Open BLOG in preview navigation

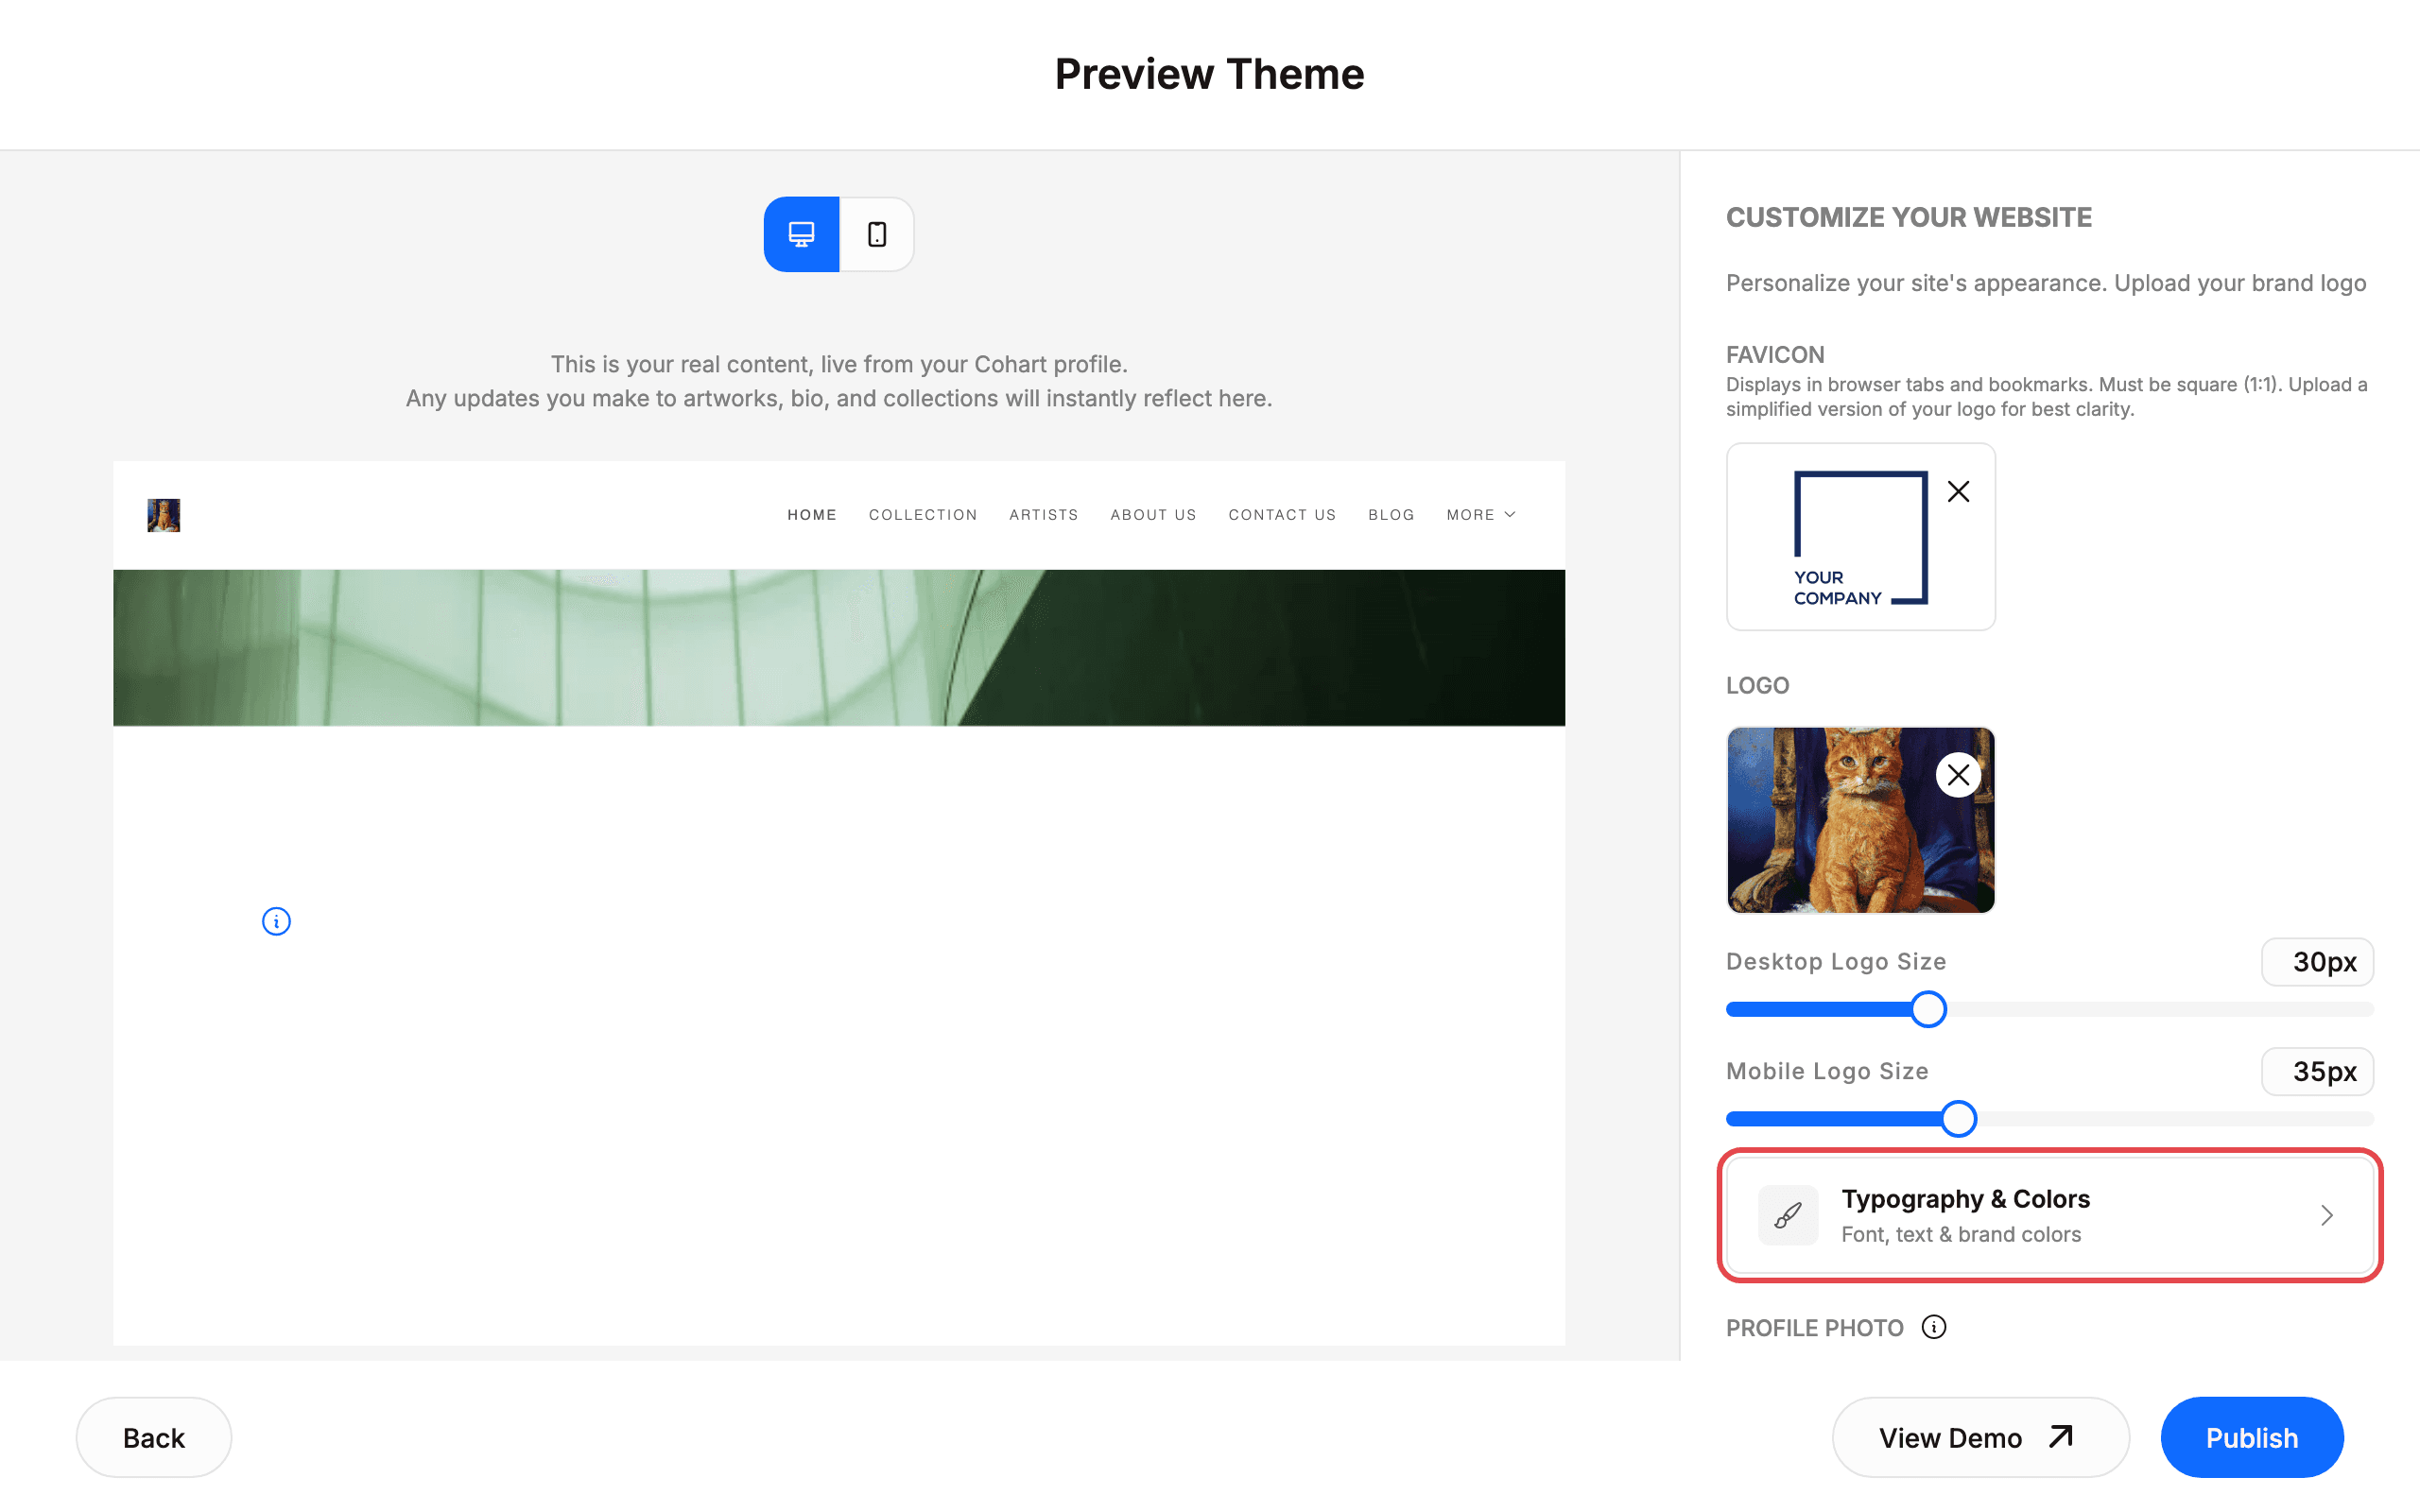[1391, 515]
